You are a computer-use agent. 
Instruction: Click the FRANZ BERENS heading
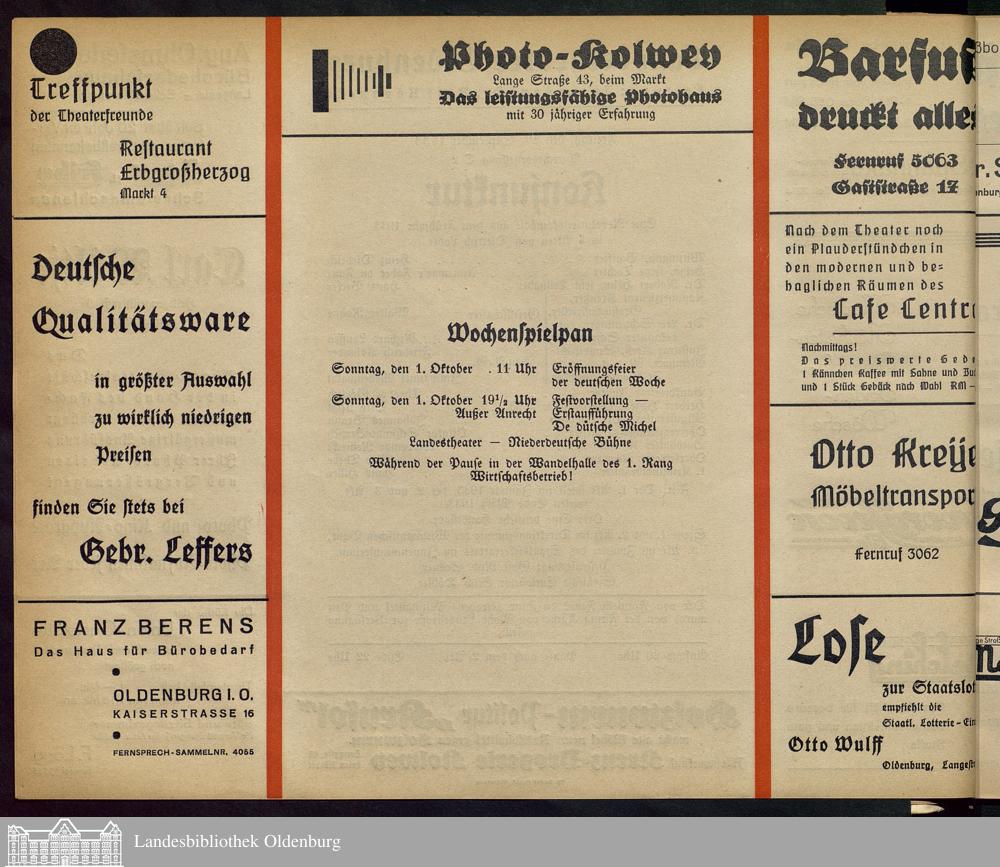coord(144,627)
